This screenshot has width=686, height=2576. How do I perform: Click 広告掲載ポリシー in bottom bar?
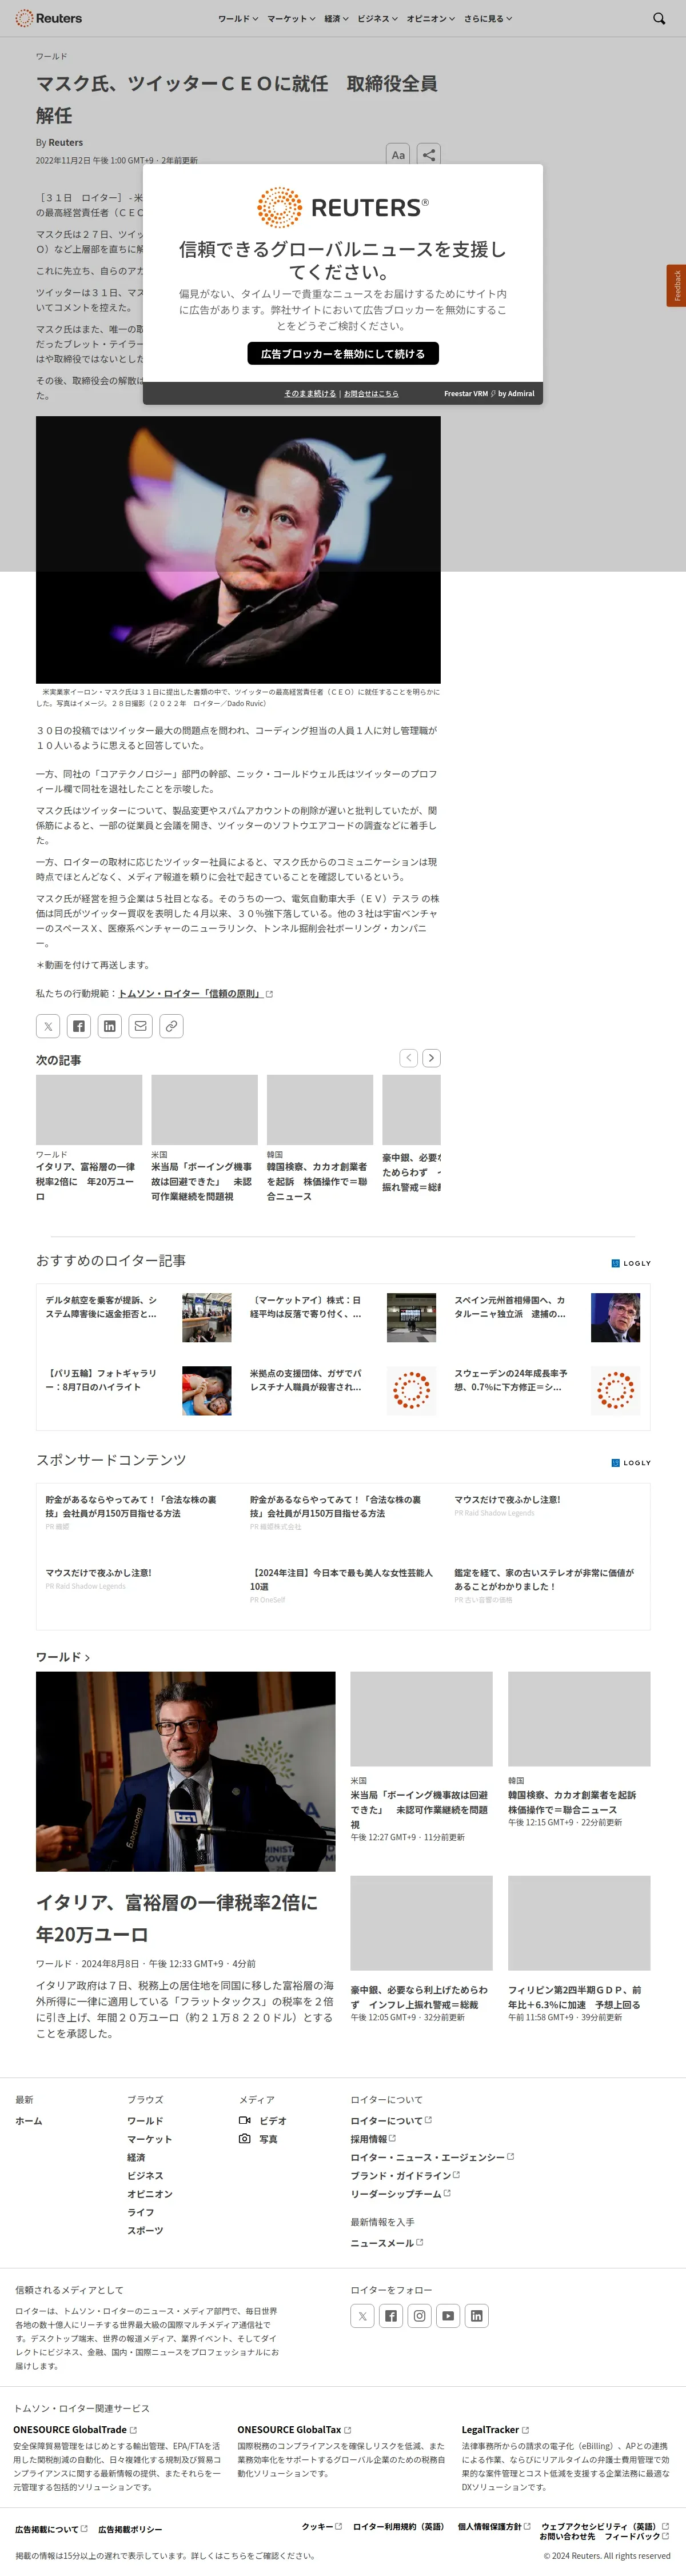130,2529
